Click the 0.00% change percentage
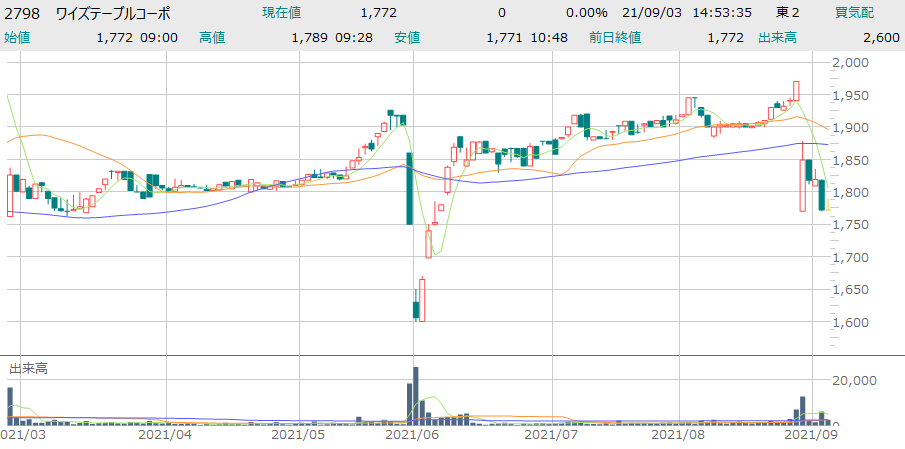 coord(586,13)
